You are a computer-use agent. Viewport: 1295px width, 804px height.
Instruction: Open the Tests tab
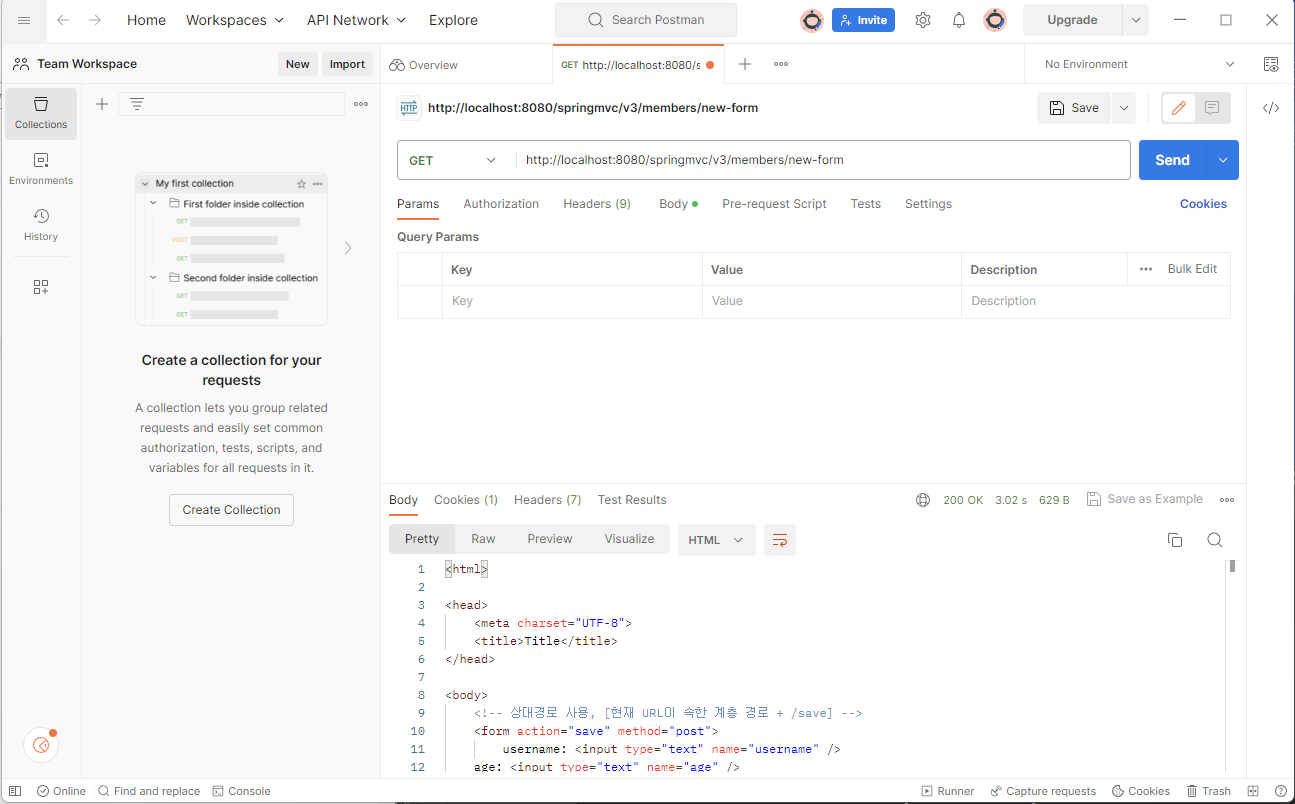pyautogui.click(x=866, y=204)
